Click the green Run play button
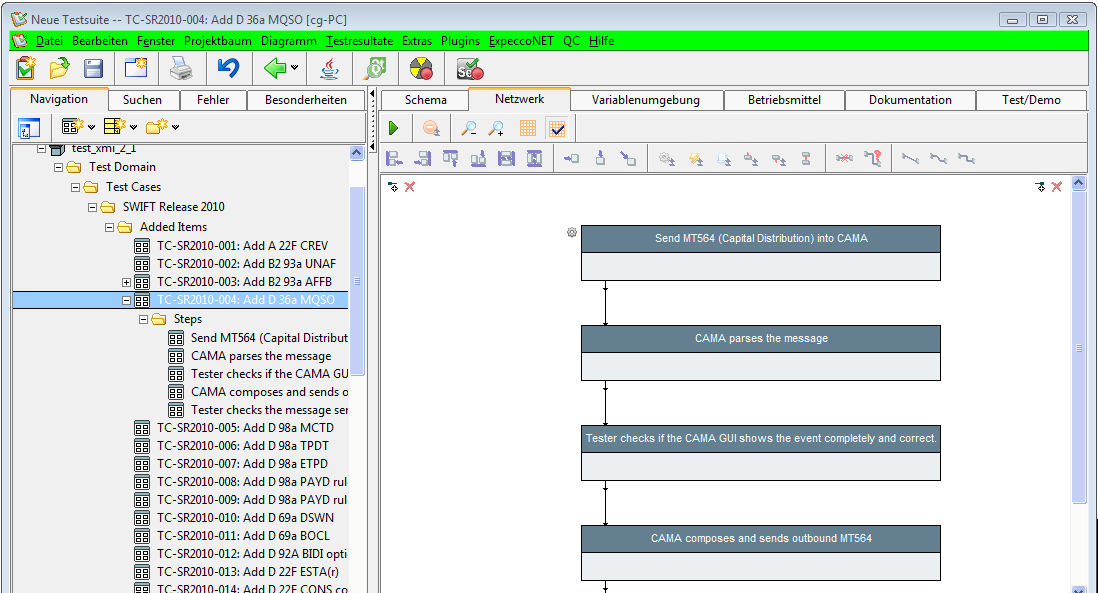 (394, 128)
